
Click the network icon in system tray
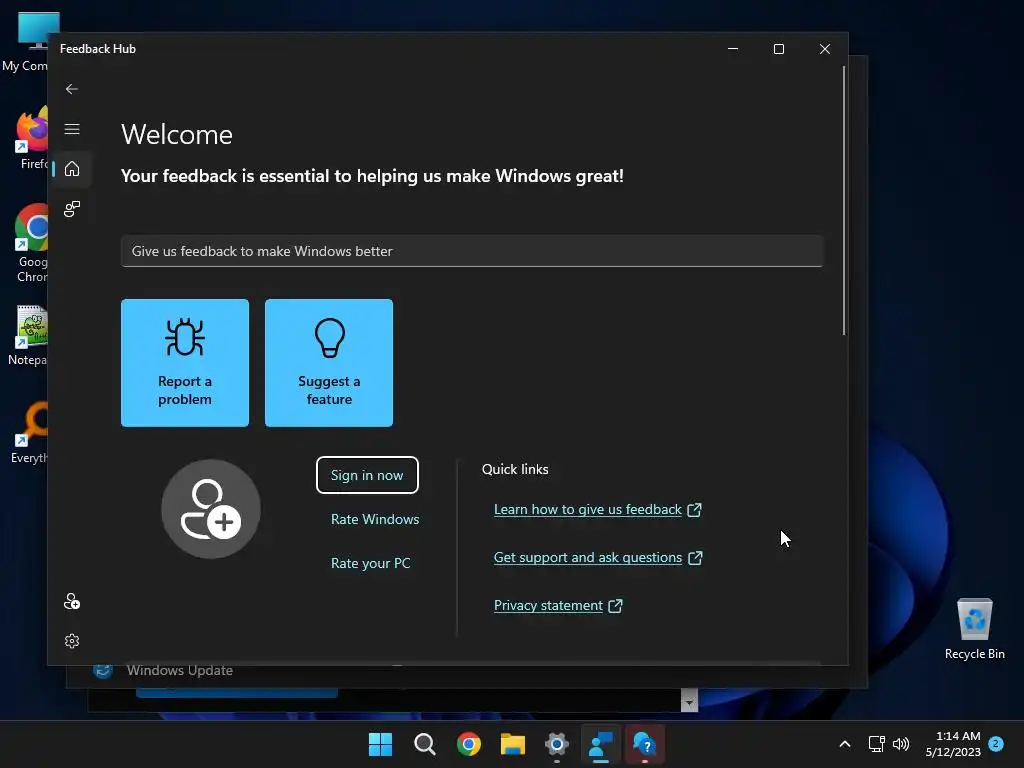(x=876, y=744)
